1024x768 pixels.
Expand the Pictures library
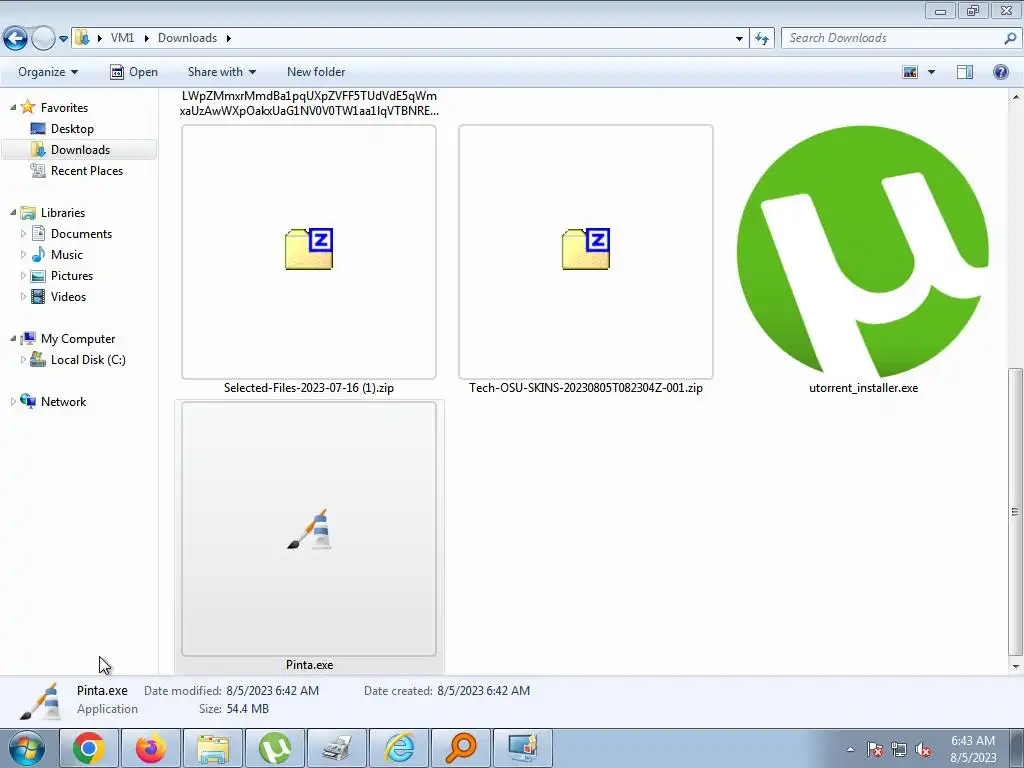click(24, 275)
